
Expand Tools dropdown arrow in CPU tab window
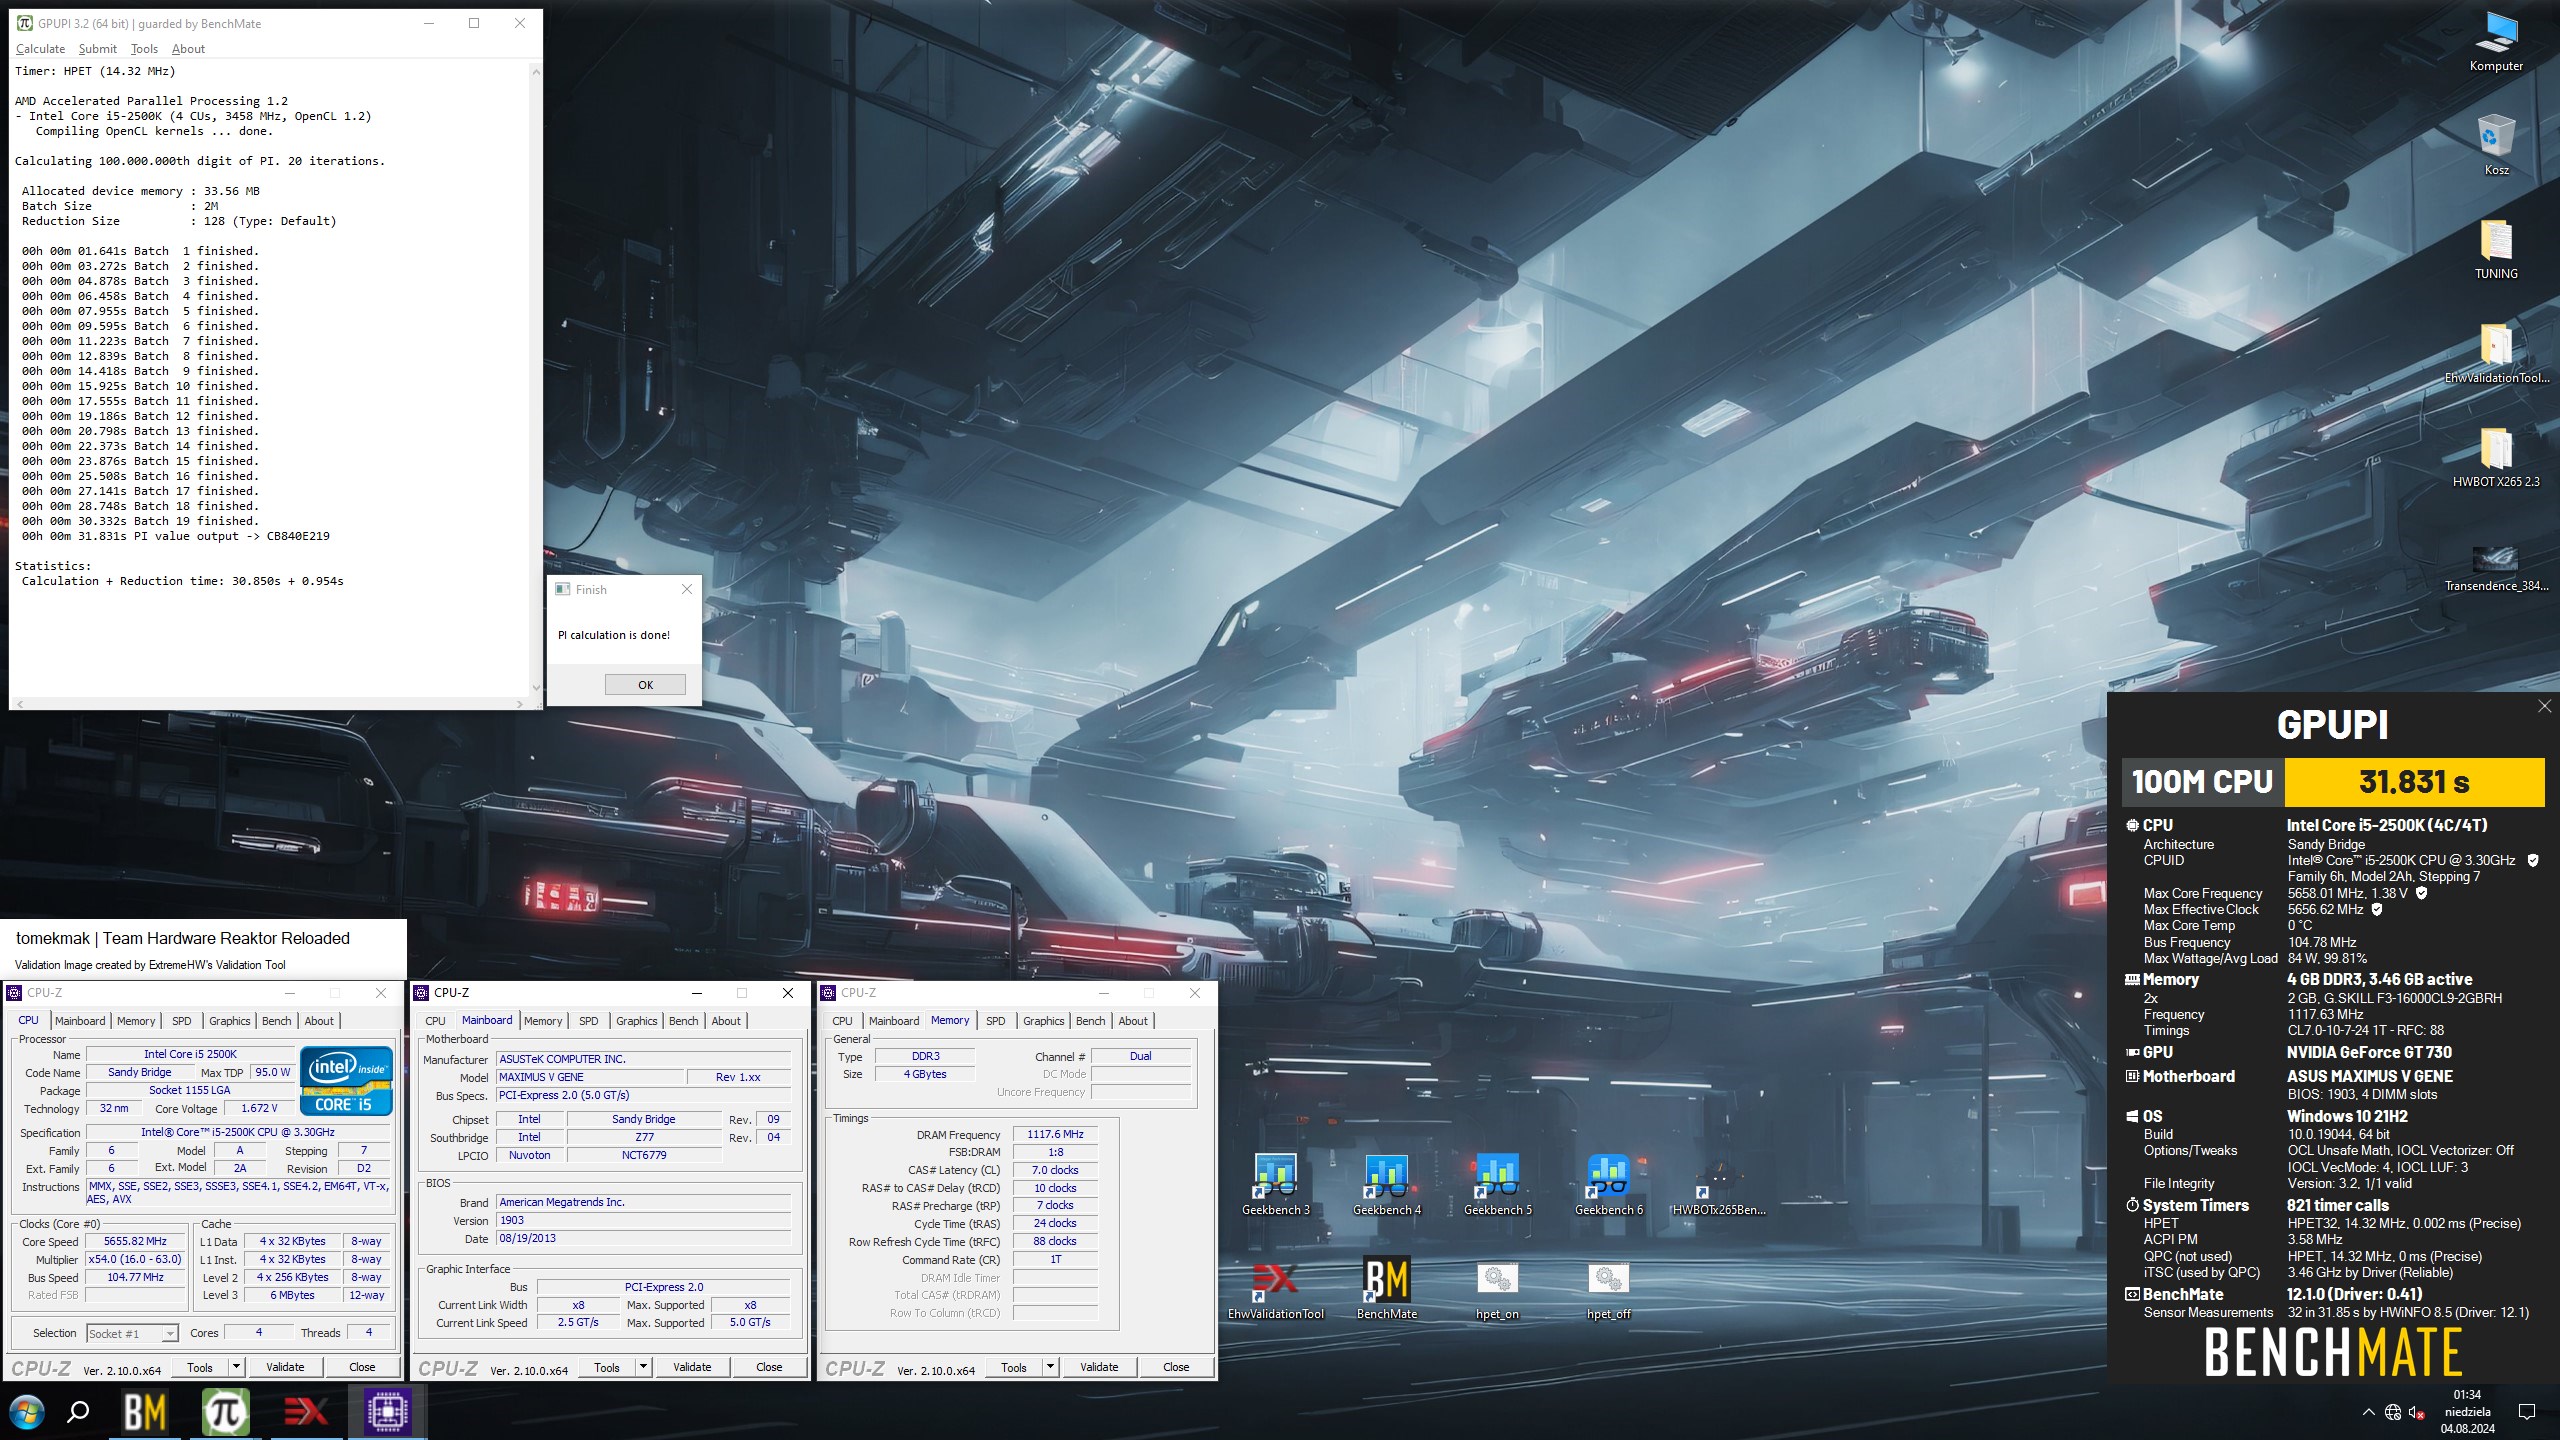(x=236, y=1367)
